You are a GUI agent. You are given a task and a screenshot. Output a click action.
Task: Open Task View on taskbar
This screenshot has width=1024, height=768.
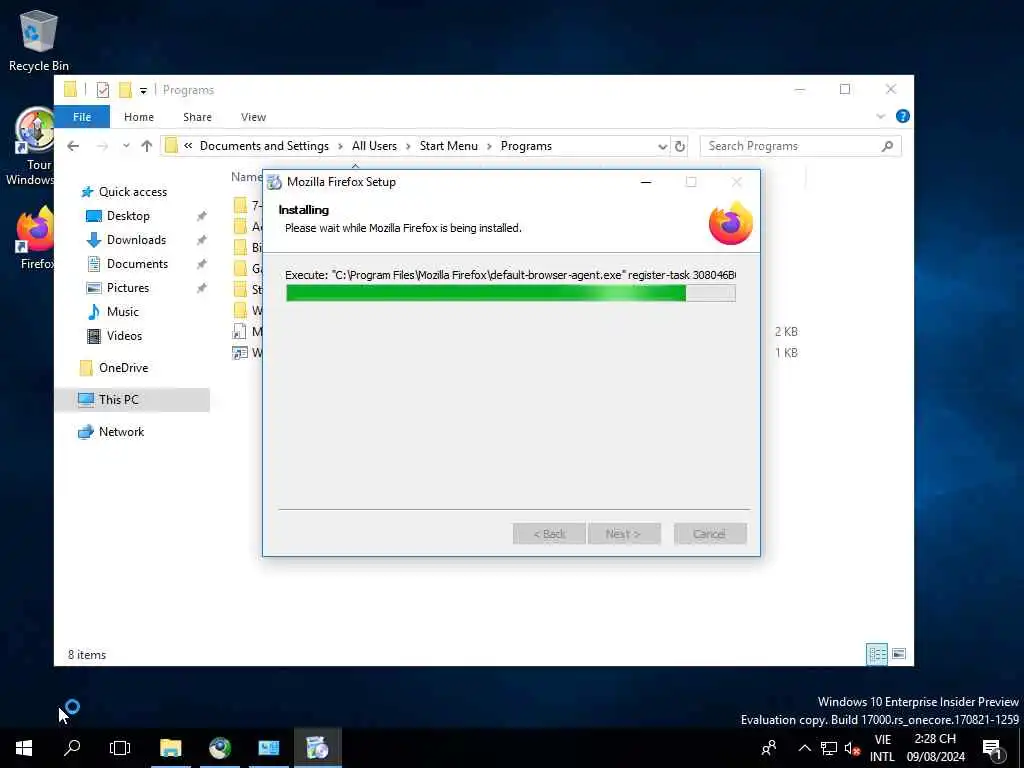coord(120,748)
